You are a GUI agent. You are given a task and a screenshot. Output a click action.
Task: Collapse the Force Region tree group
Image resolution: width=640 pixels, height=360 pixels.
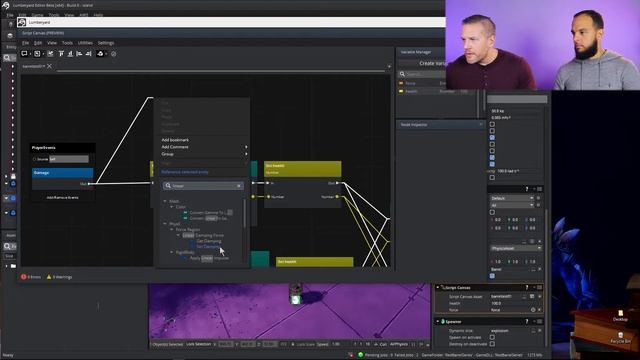click(172, 229)
